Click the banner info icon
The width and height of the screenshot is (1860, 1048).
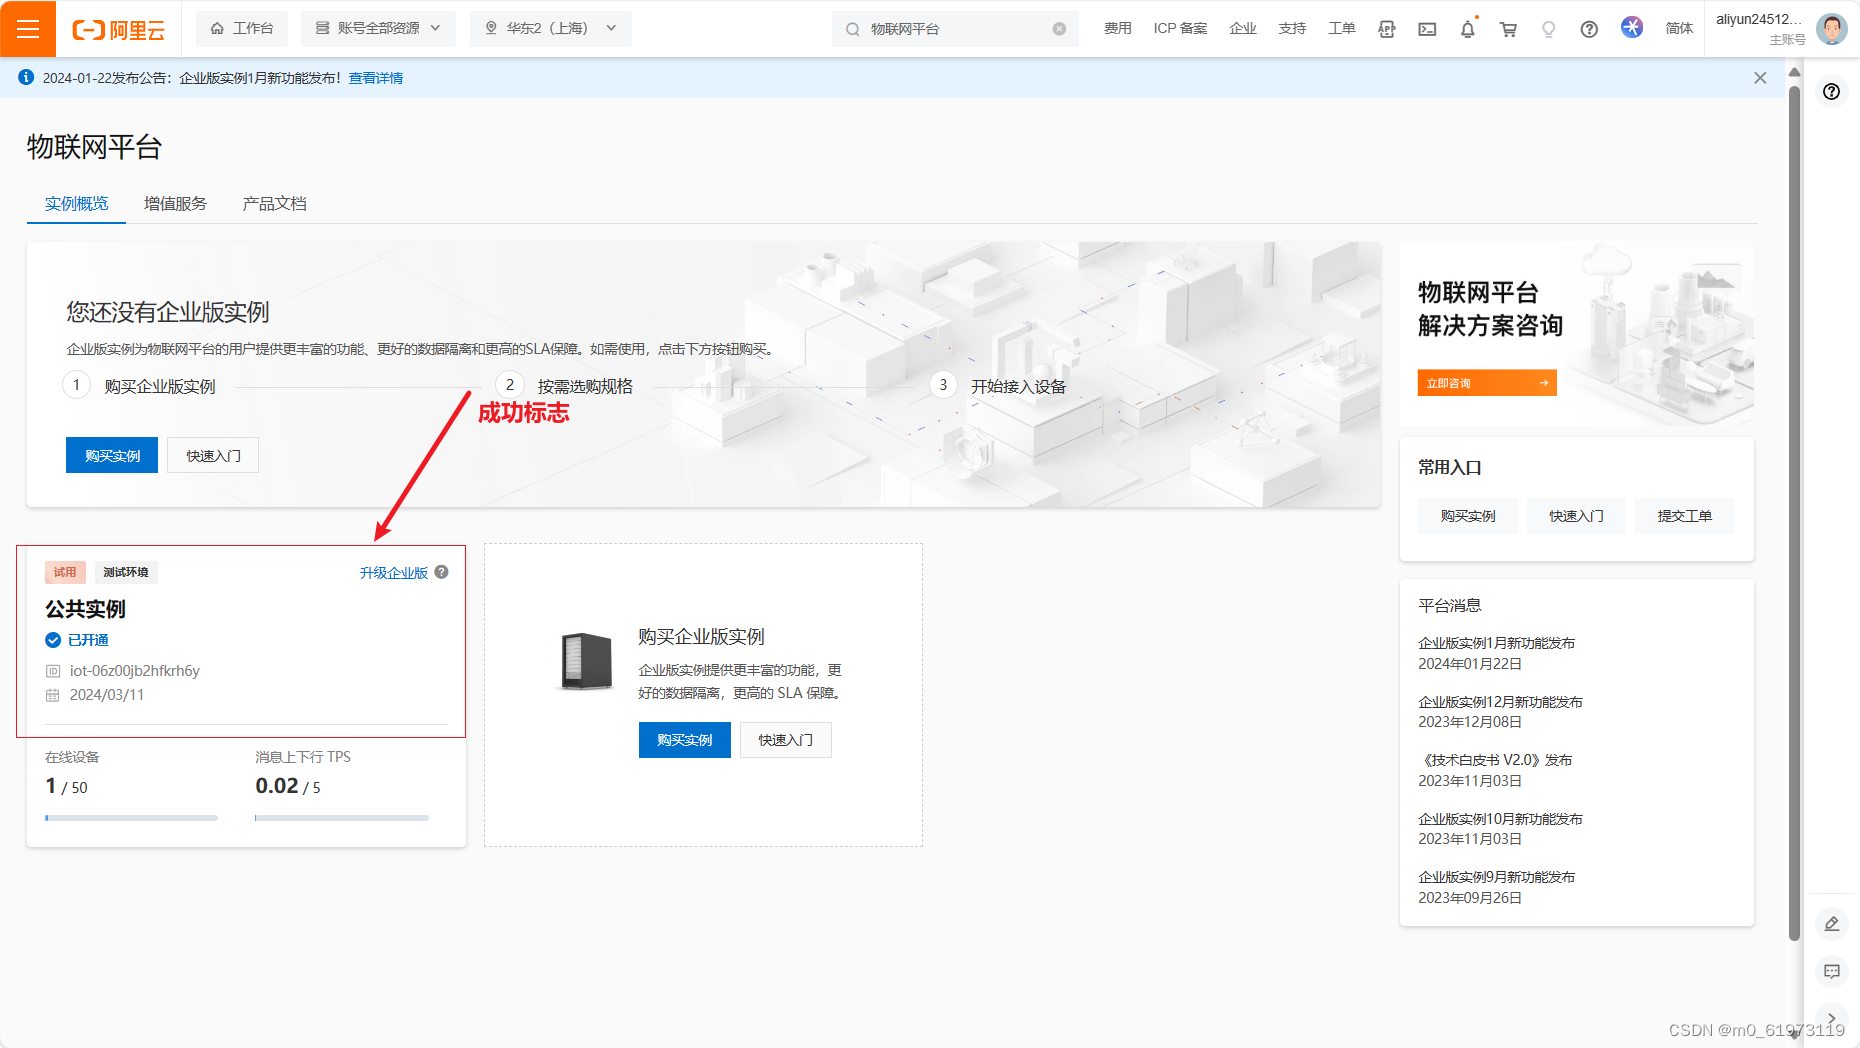pos(26,77)
